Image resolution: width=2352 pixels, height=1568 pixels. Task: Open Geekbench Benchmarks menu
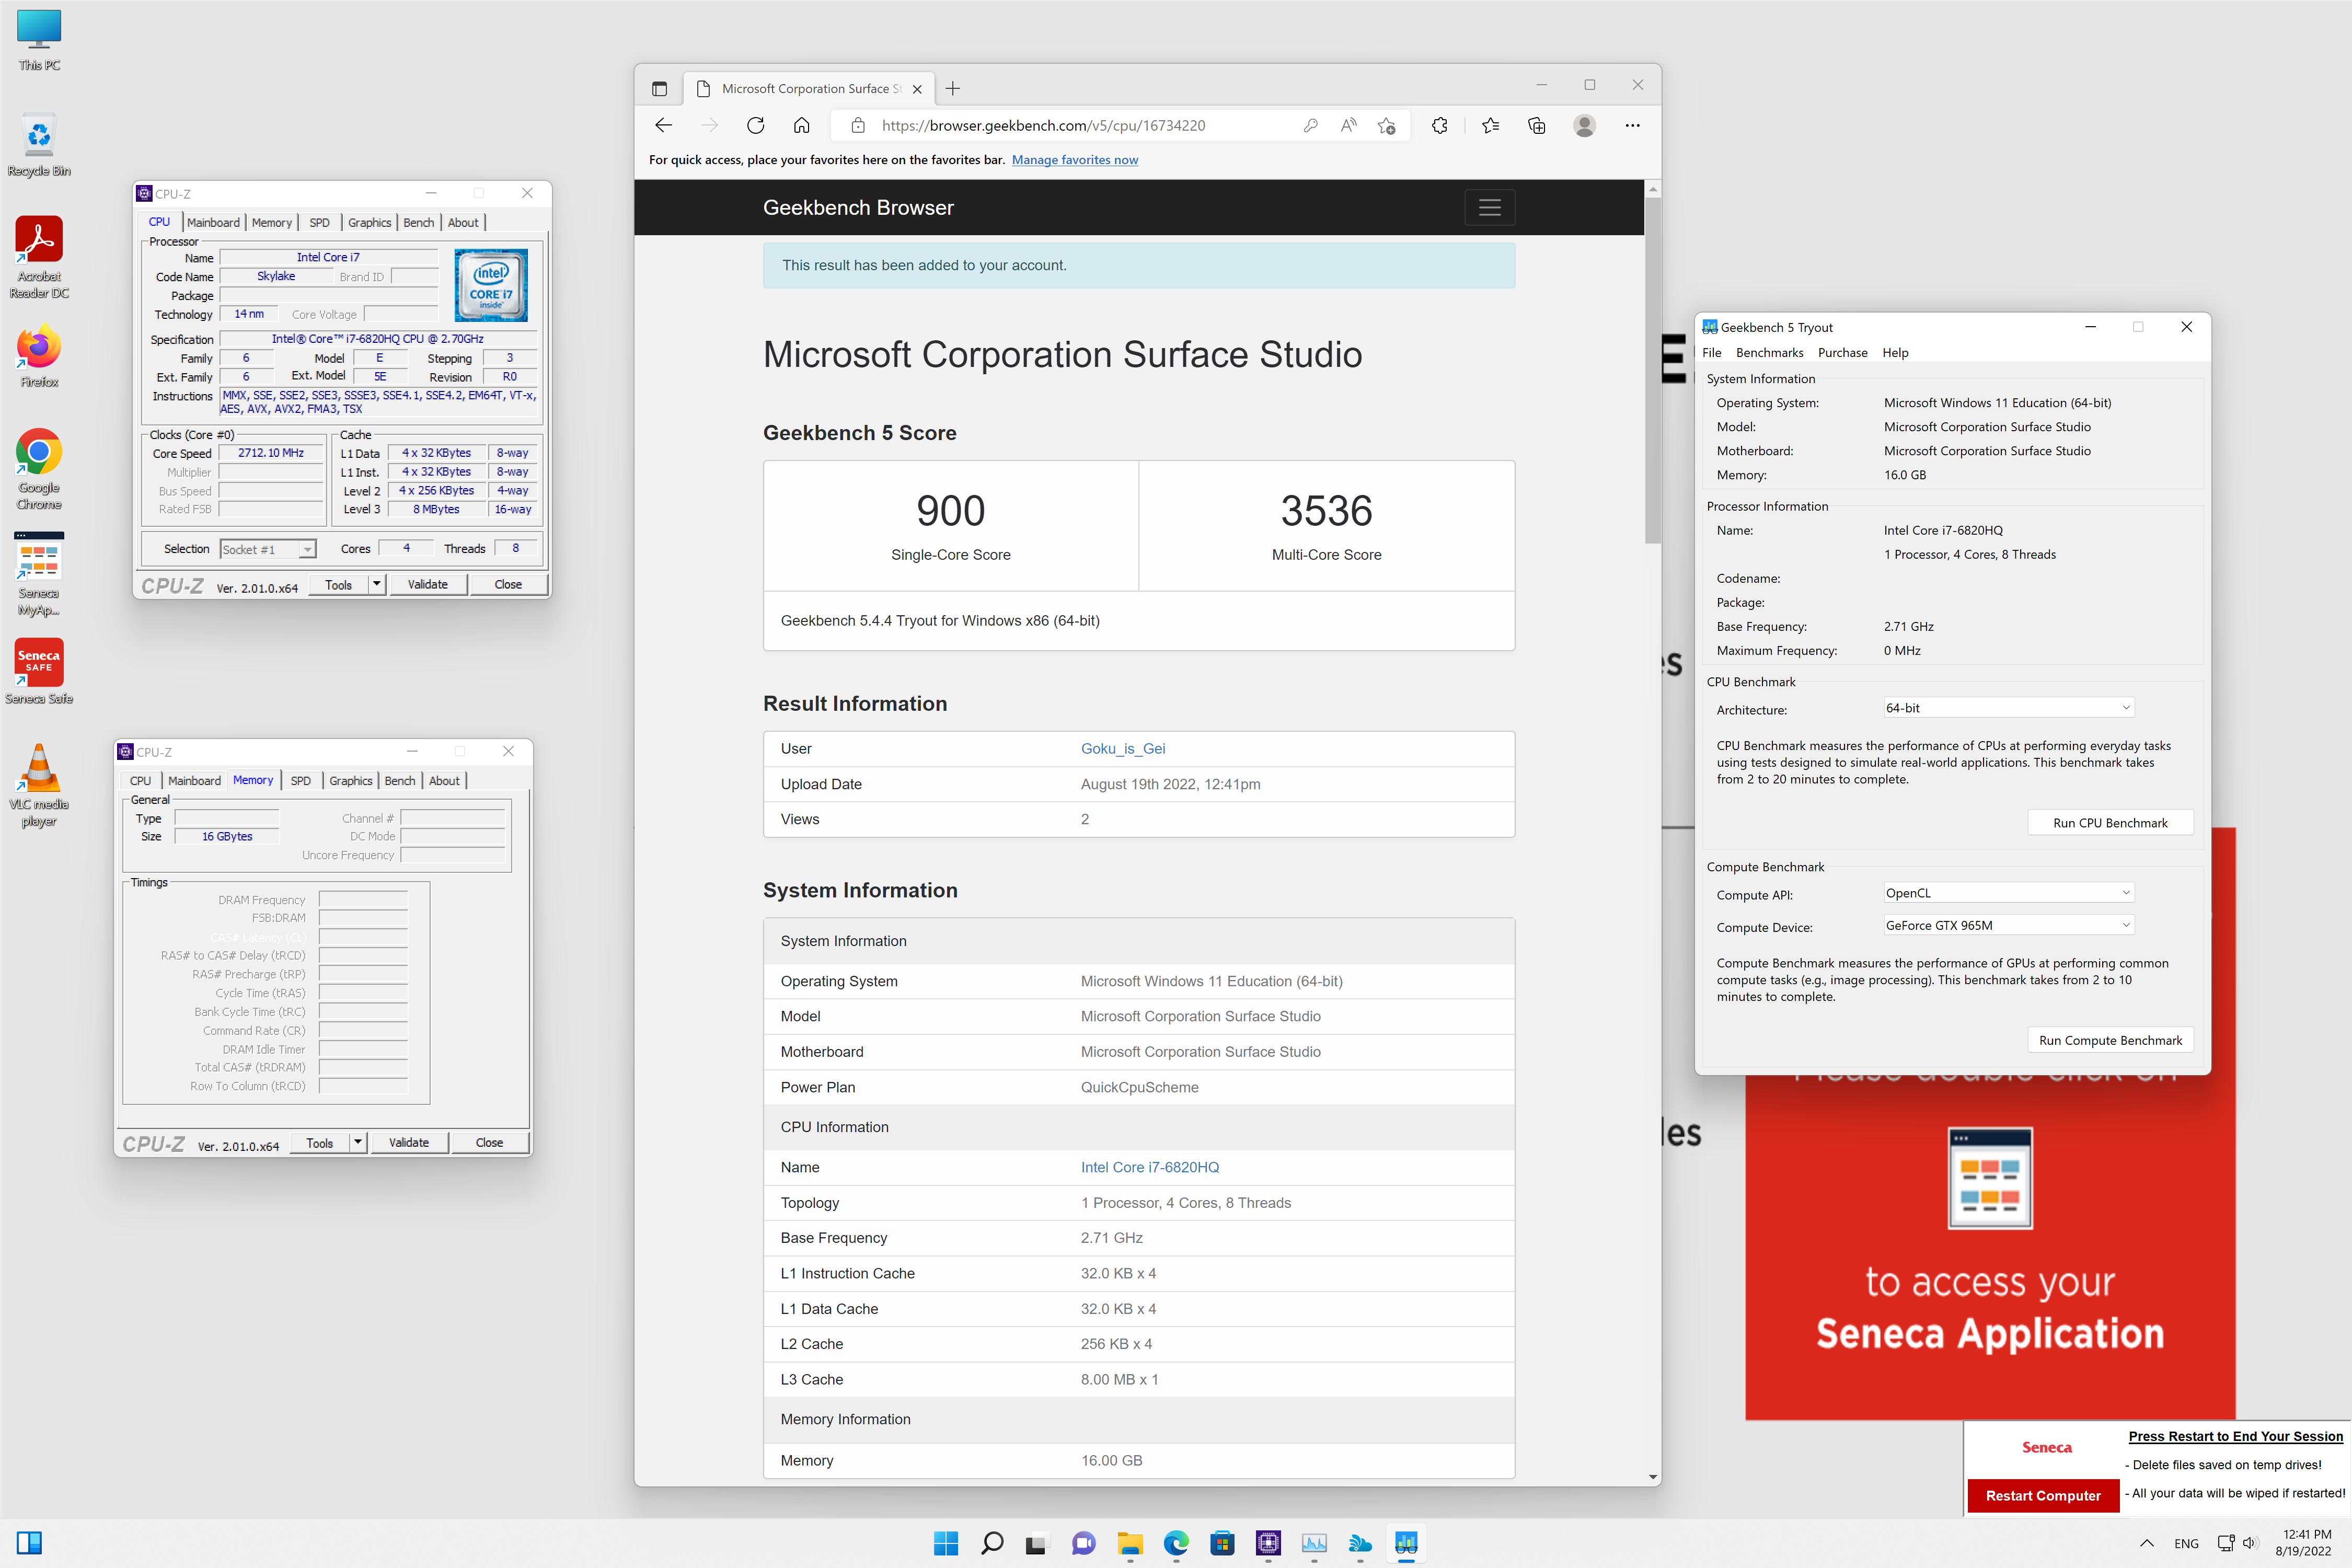(1769, 352)
